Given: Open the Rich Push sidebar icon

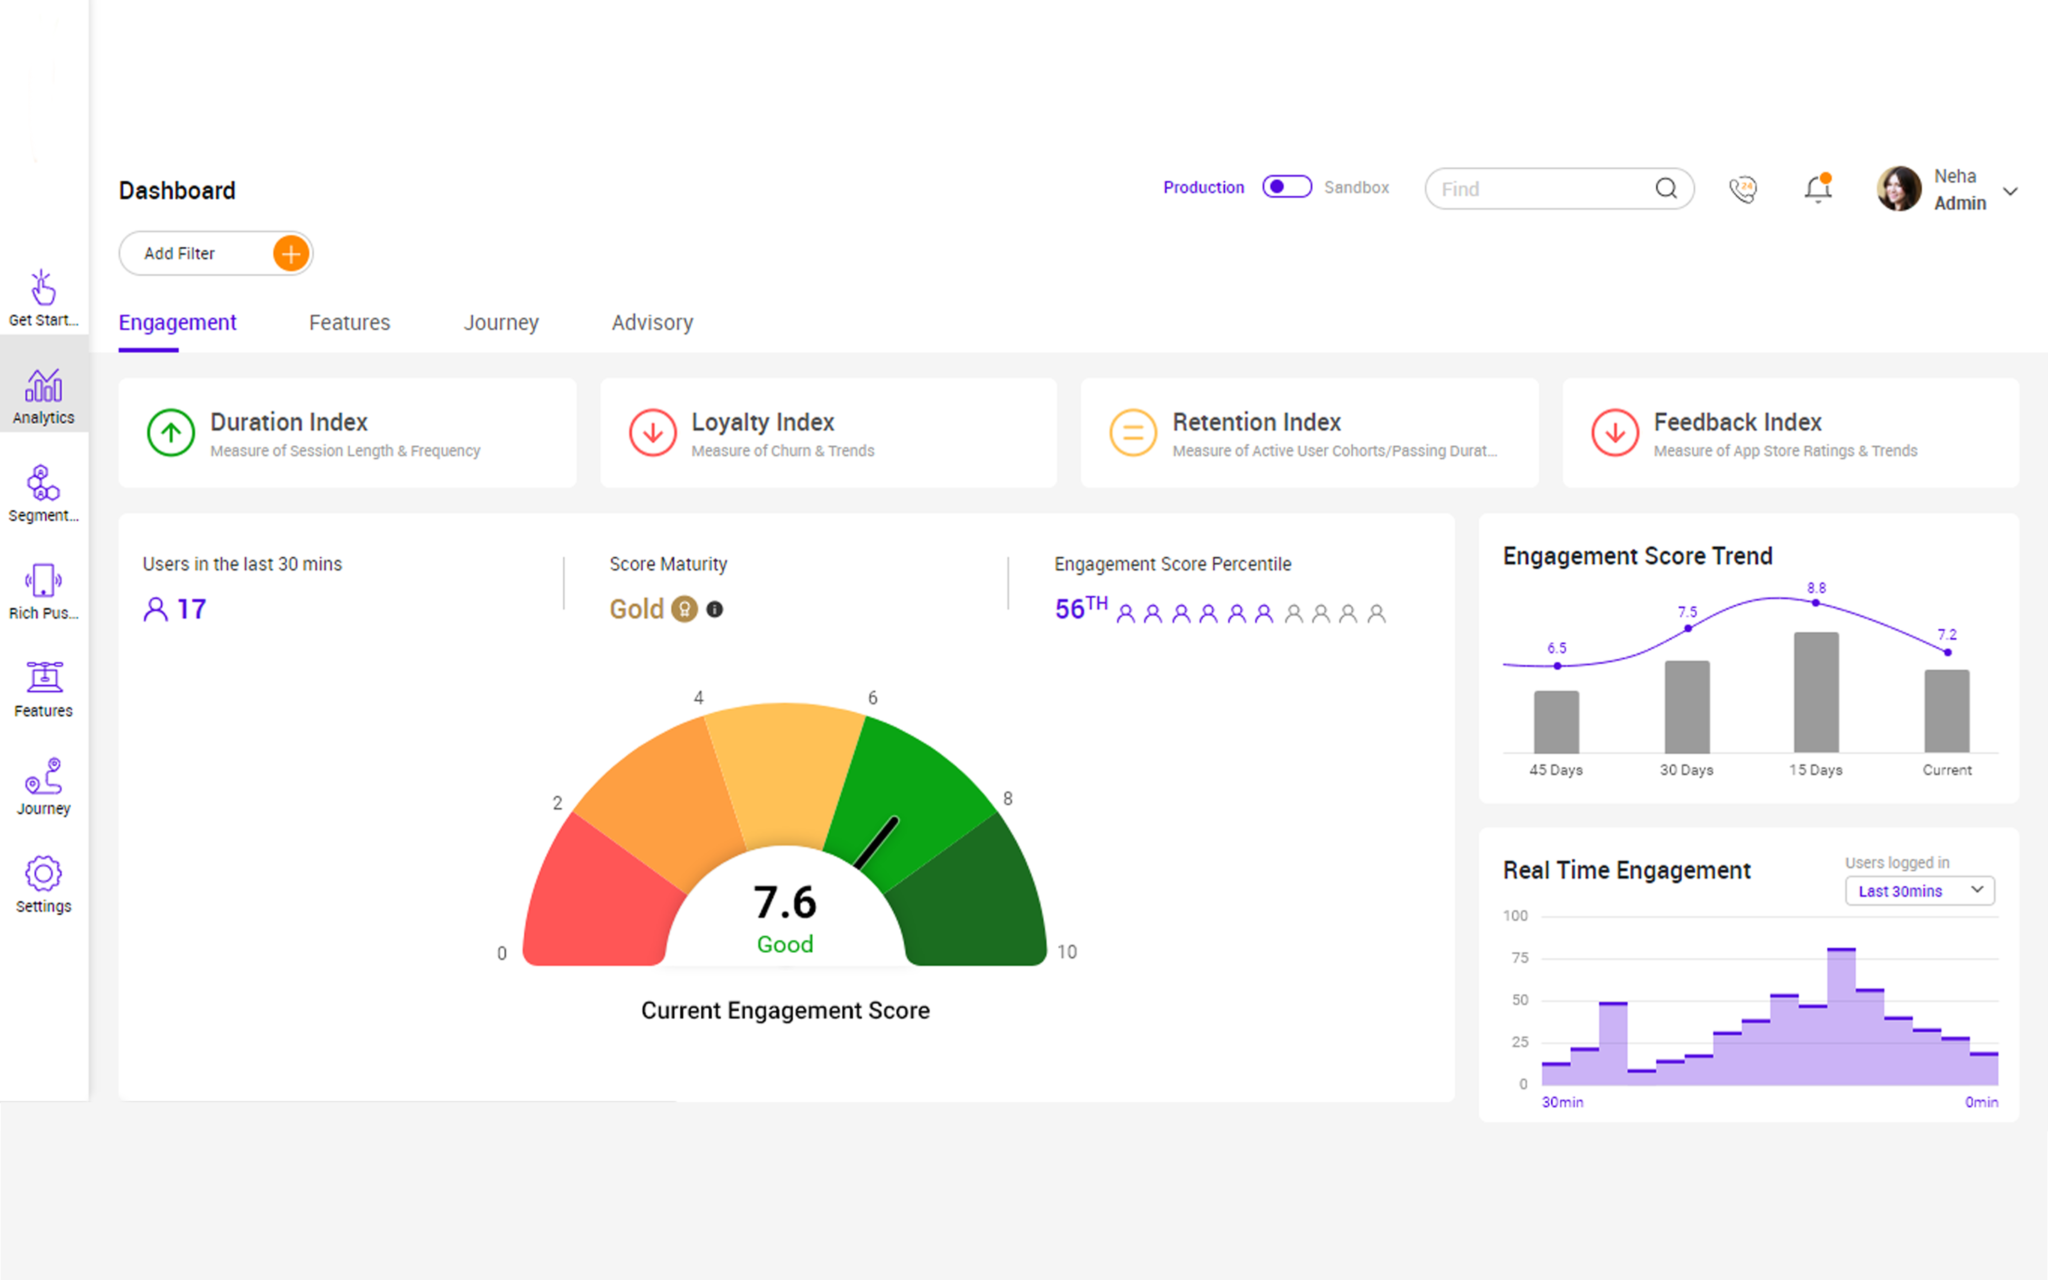Looking at the screenshot, I should pyautogui.click(x=43, y=592).
